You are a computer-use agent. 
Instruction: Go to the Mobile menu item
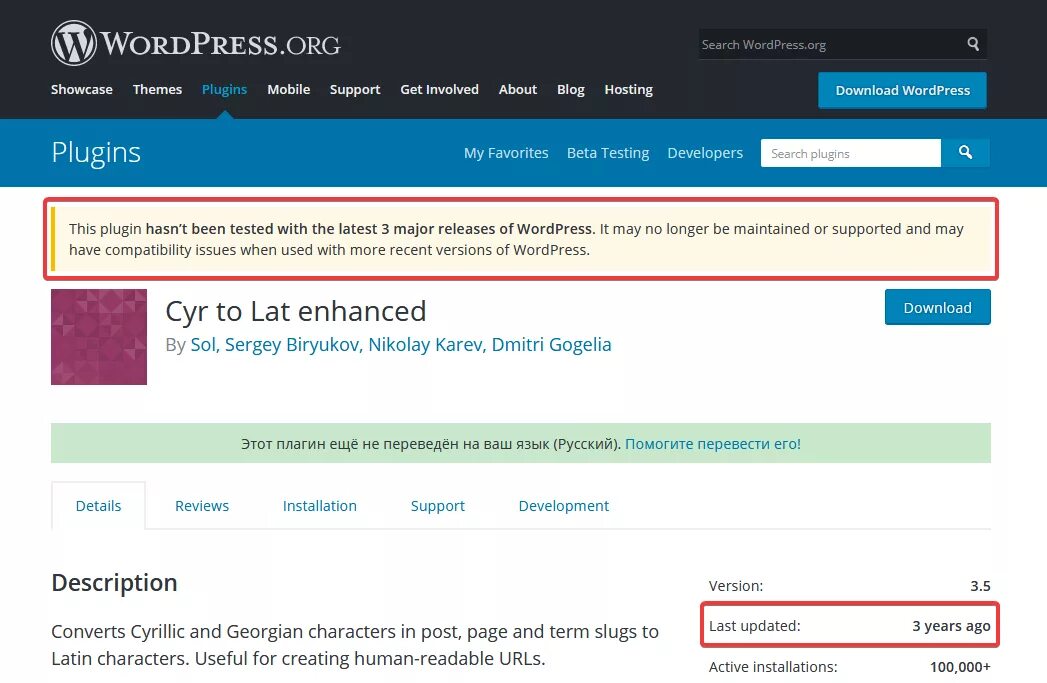[x=288, y=89]
